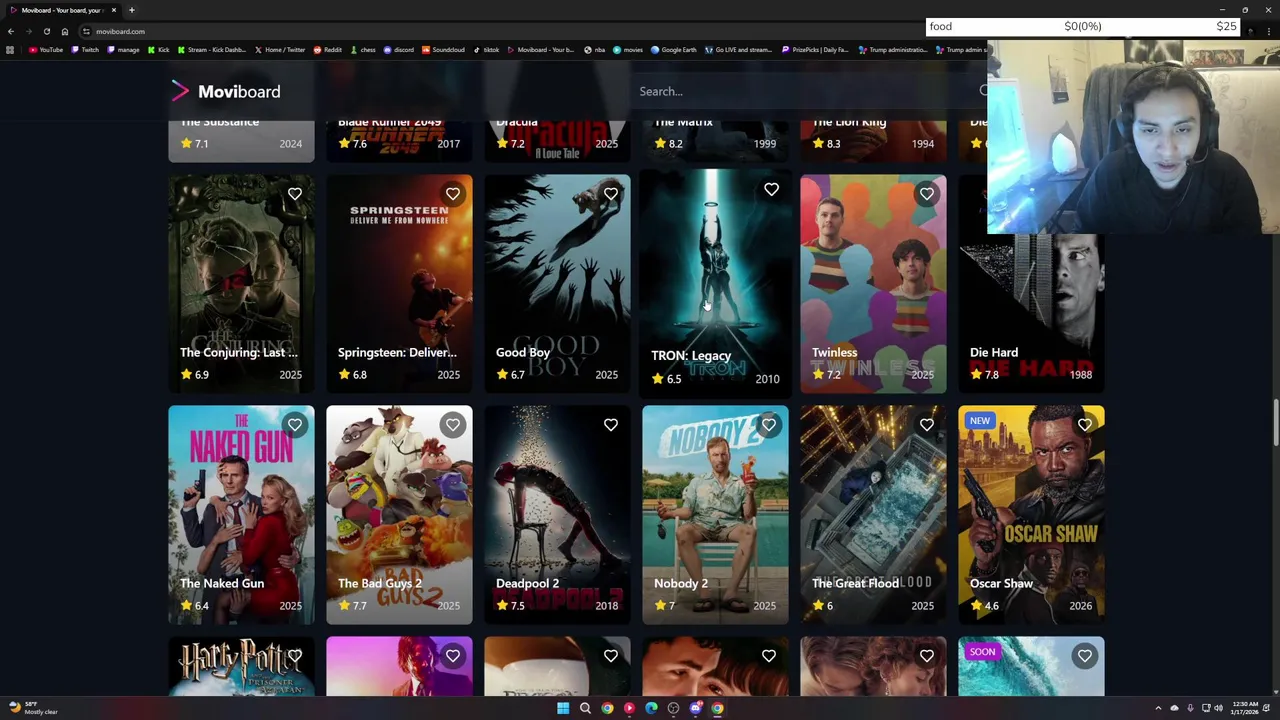This screenshot has width=1280, height=720.
Task: Reload the Moviboard page
Action: coord(46,31)
